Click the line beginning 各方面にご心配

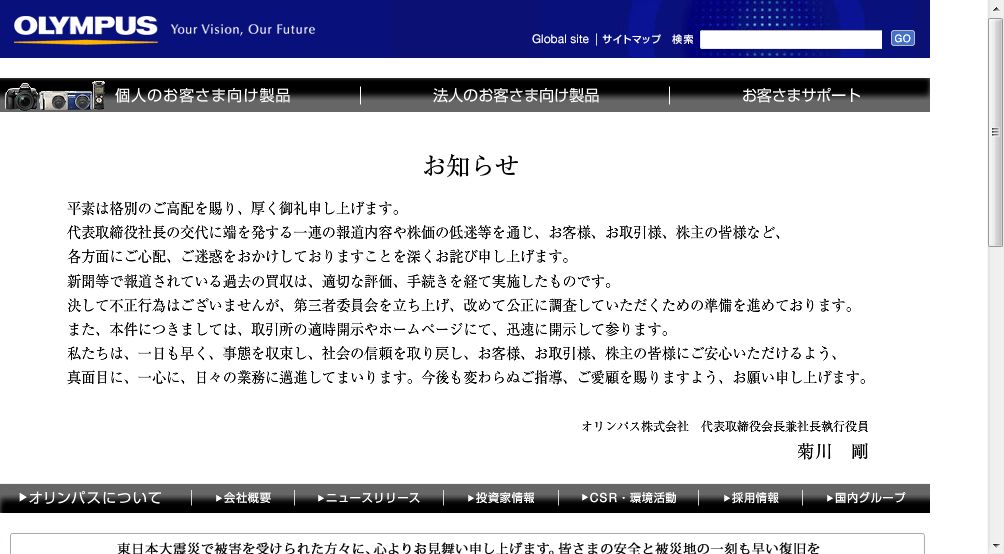pos(320,257)
